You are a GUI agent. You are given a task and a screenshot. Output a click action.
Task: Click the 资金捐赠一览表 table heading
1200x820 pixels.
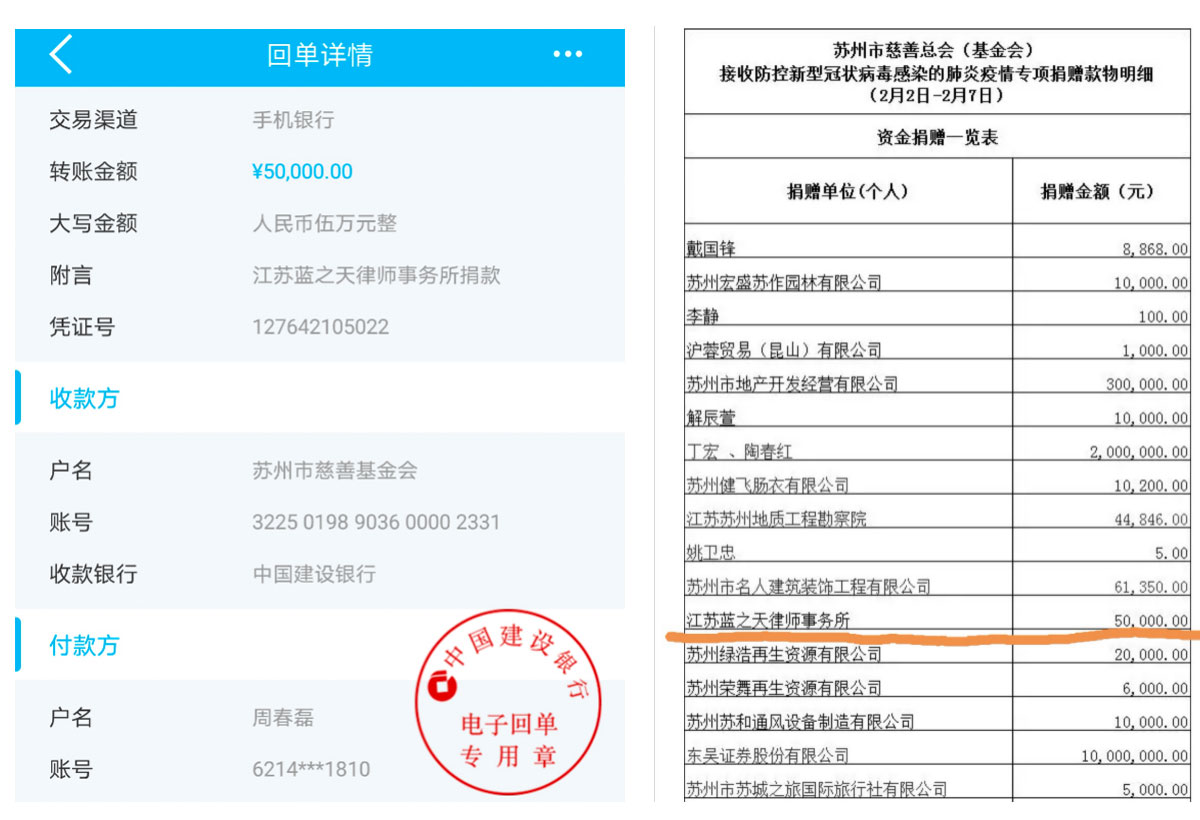937,138
